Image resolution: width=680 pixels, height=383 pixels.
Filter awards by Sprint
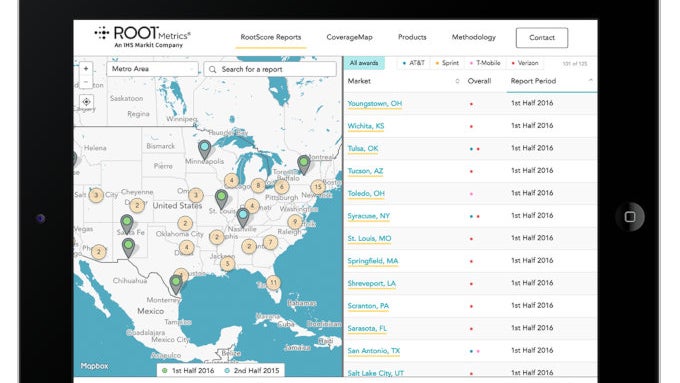tap(447, 63)
